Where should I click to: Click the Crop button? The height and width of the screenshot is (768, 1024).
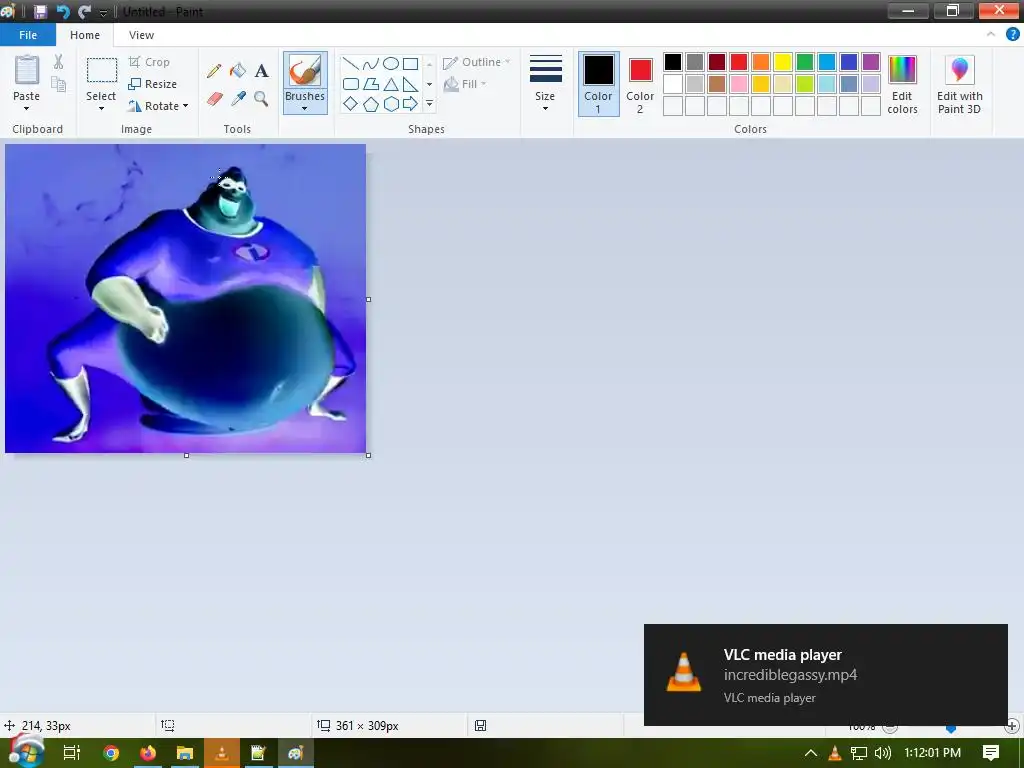click(x=150, y=62)
